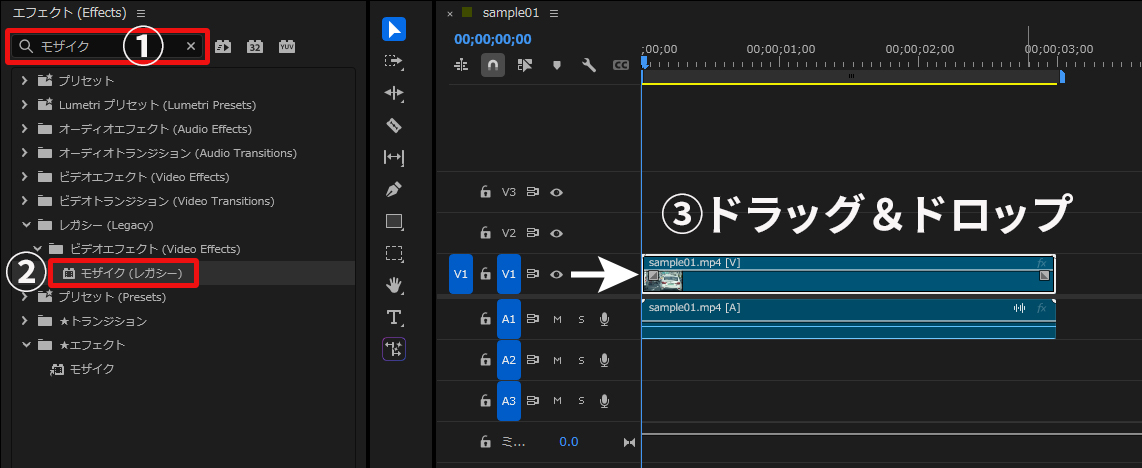This screenshot has width=1142, height=468.
Task: Open the Effects panel menu icon
Action: (141, 13)
